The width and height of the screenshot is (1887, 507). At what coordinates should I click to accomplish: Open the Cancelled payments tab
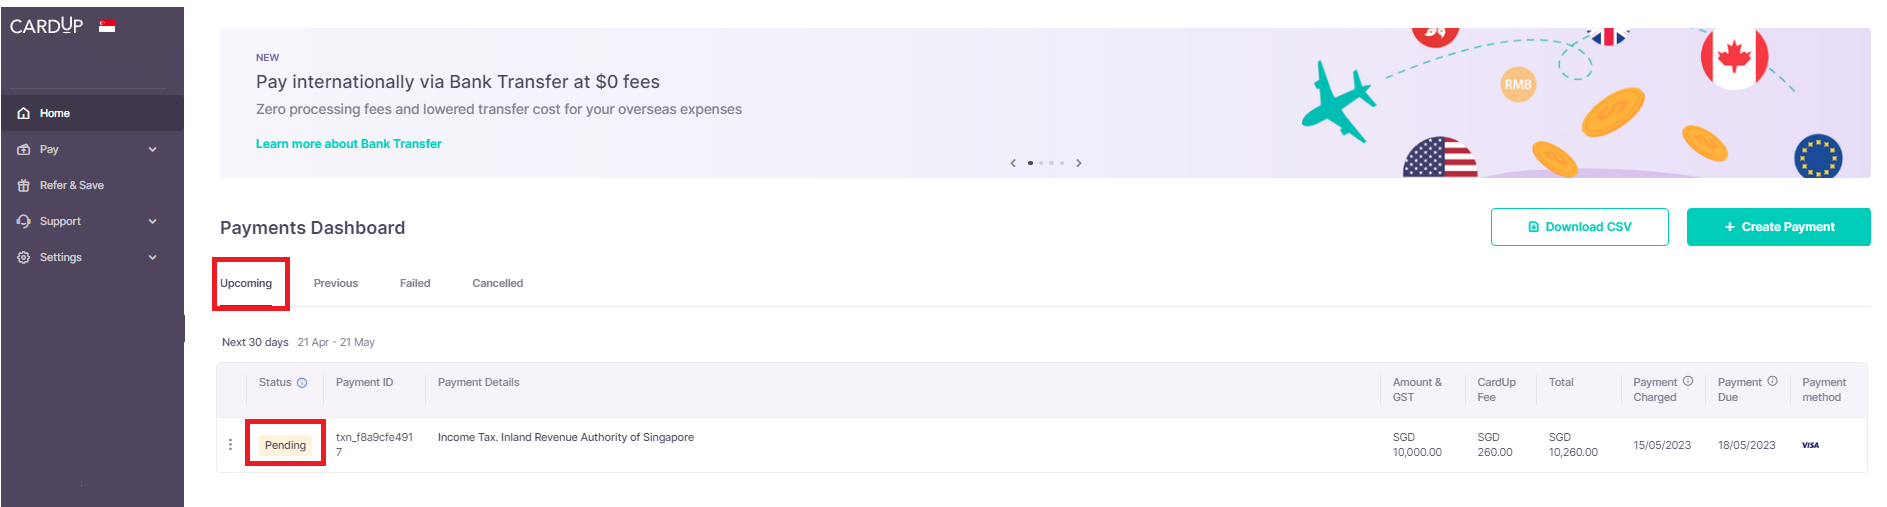click(497, 284)
